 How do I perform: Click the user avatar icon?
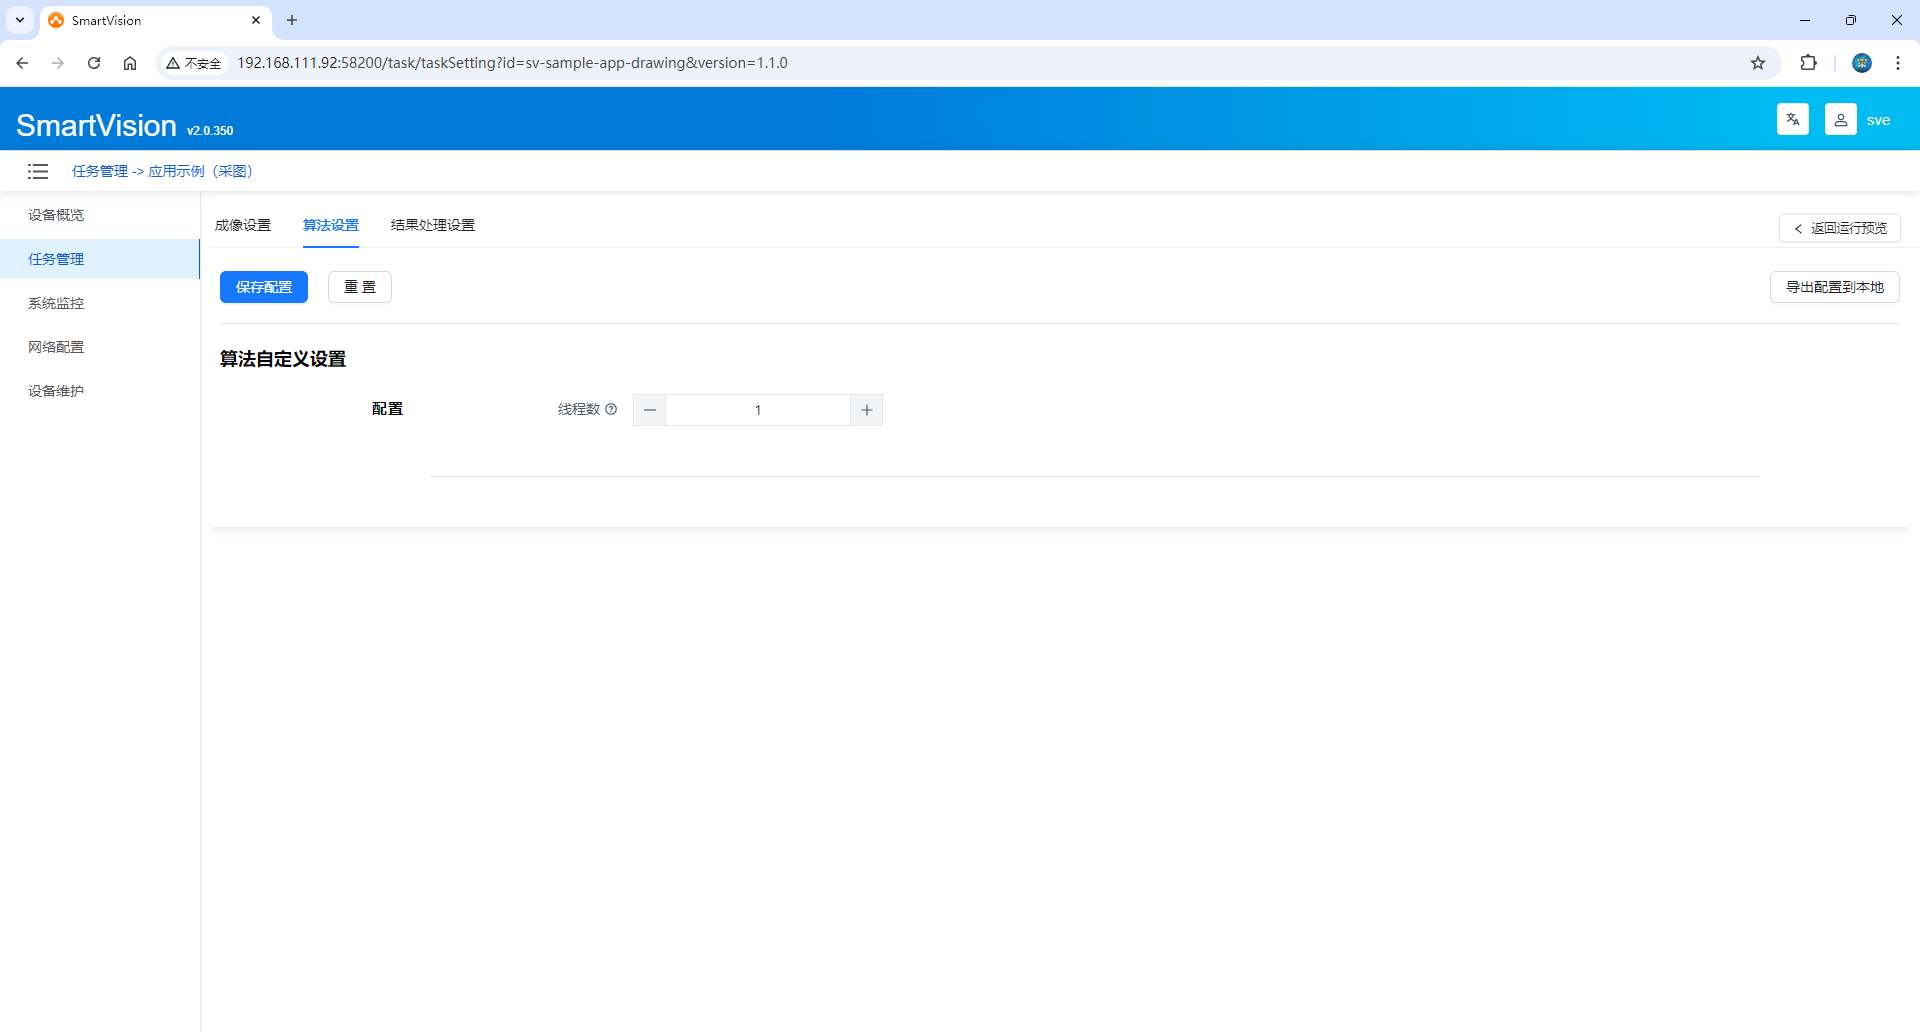click(x=1840, y=119)
